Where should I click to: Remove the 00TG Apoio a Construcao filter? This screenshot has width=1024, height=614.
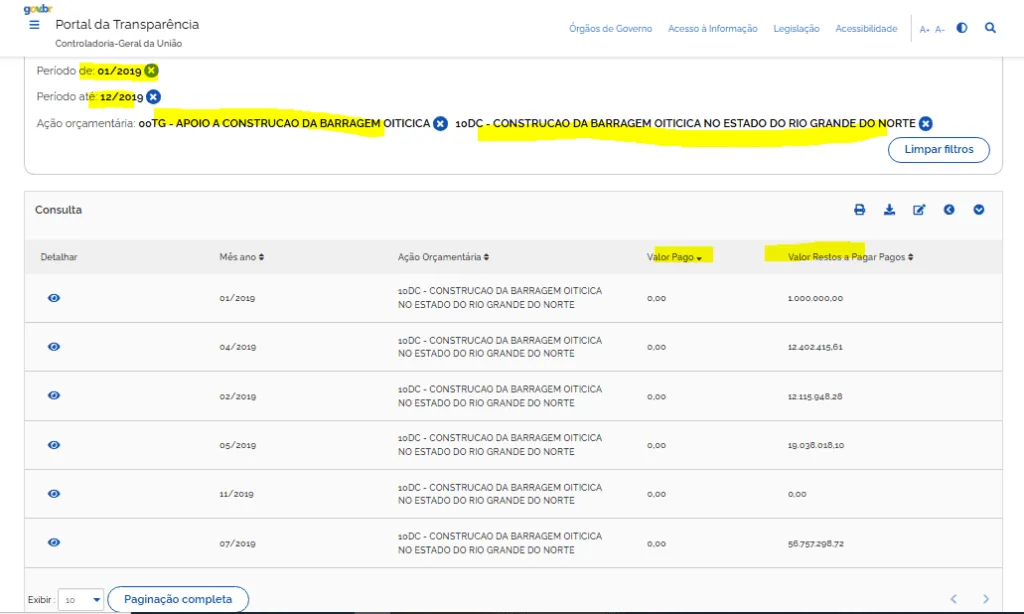pos(441,123)
